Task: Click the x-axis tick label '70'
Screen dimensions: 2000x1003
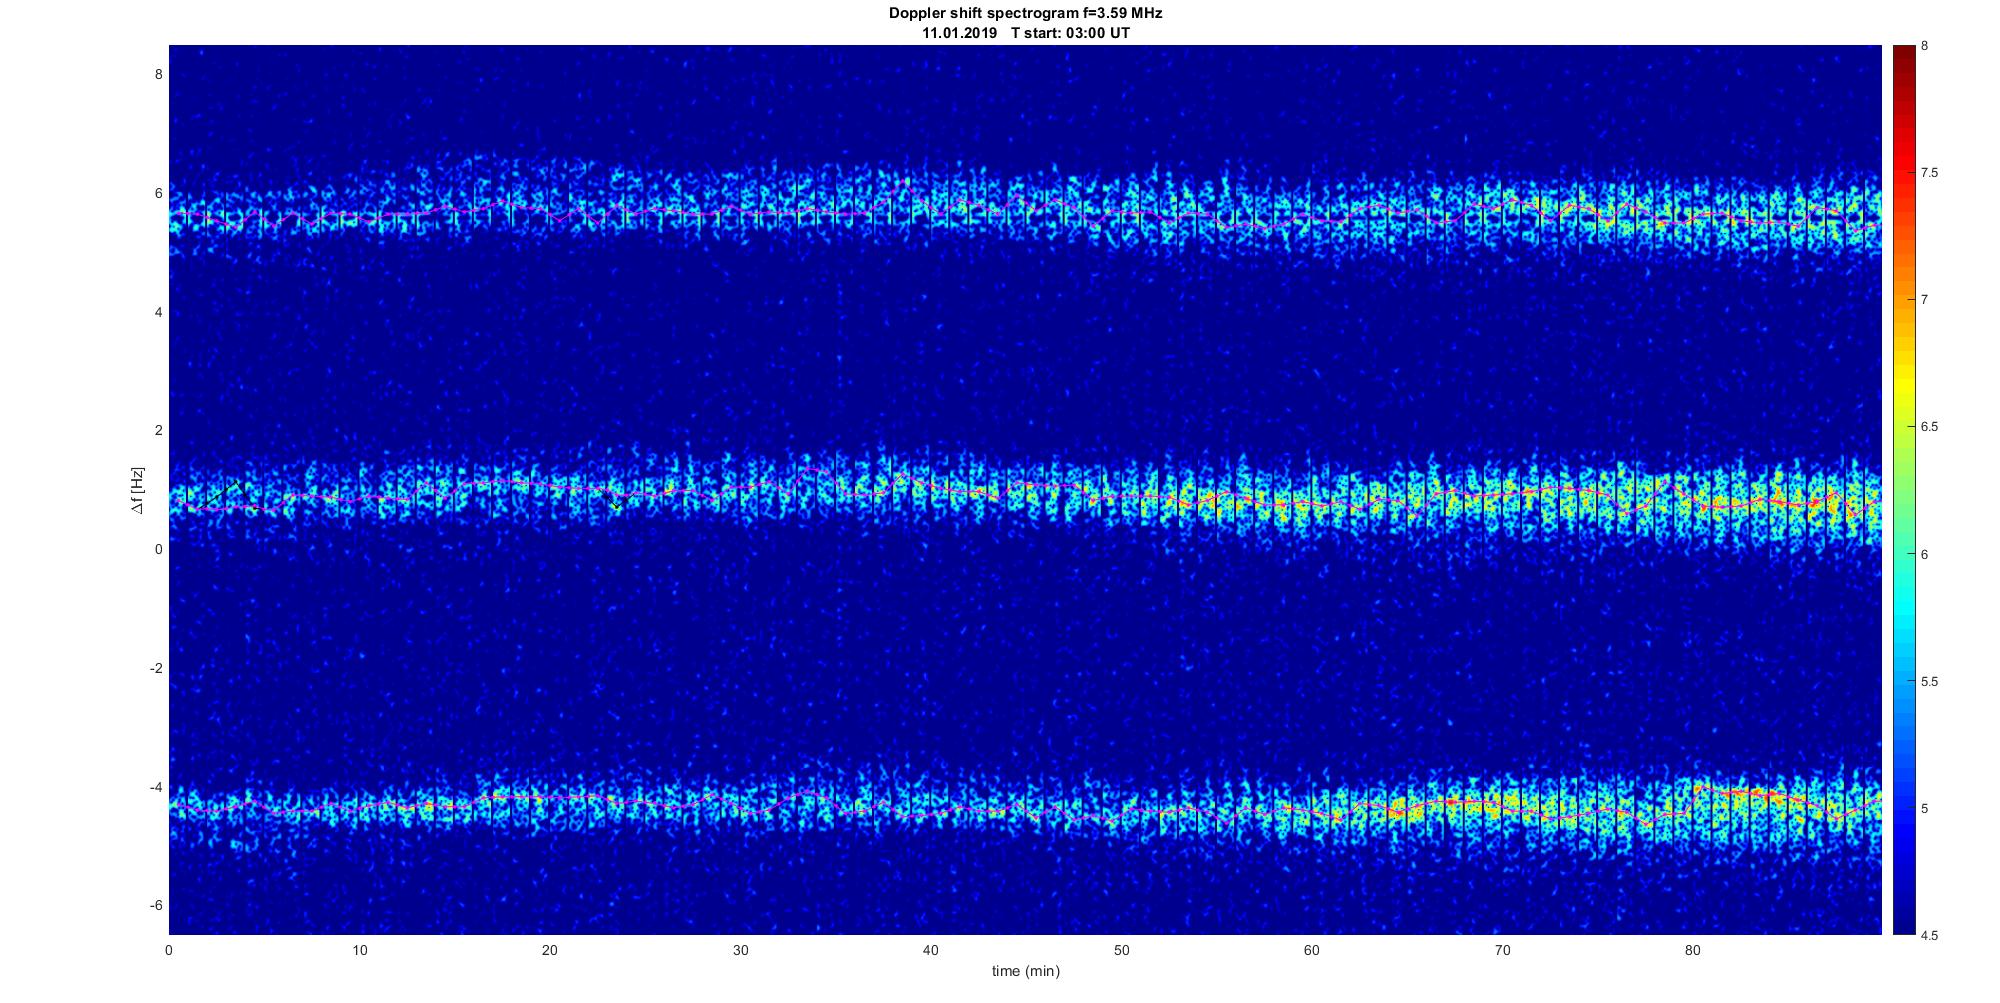Action: 1502,951
